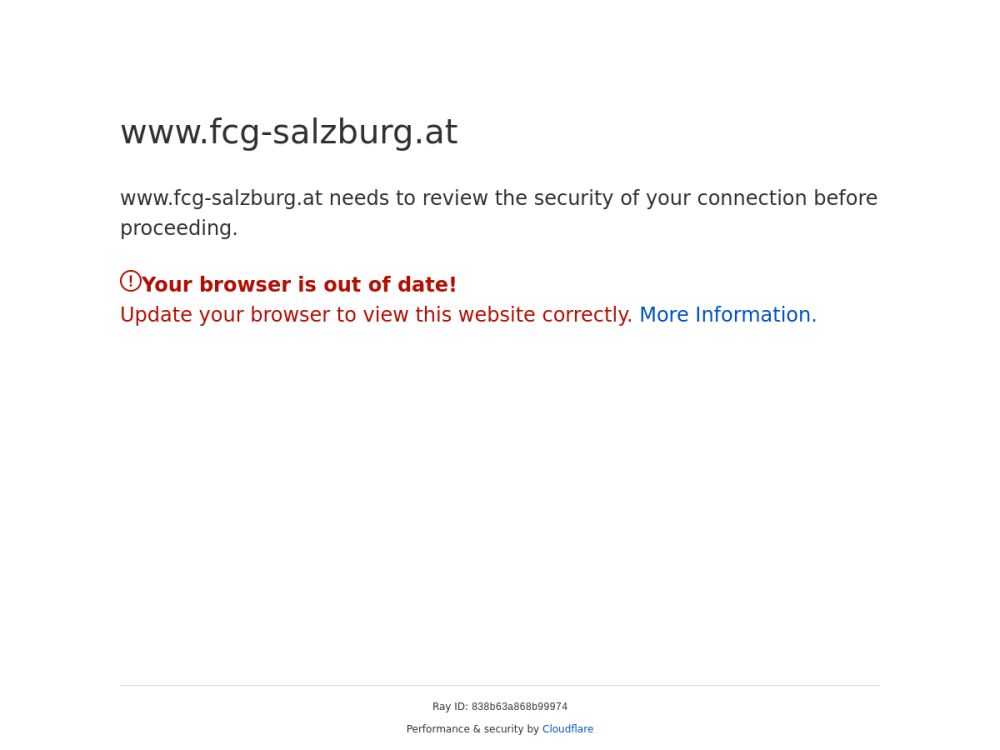Visit the Cloudflare link in the footer

coord(567,729)
